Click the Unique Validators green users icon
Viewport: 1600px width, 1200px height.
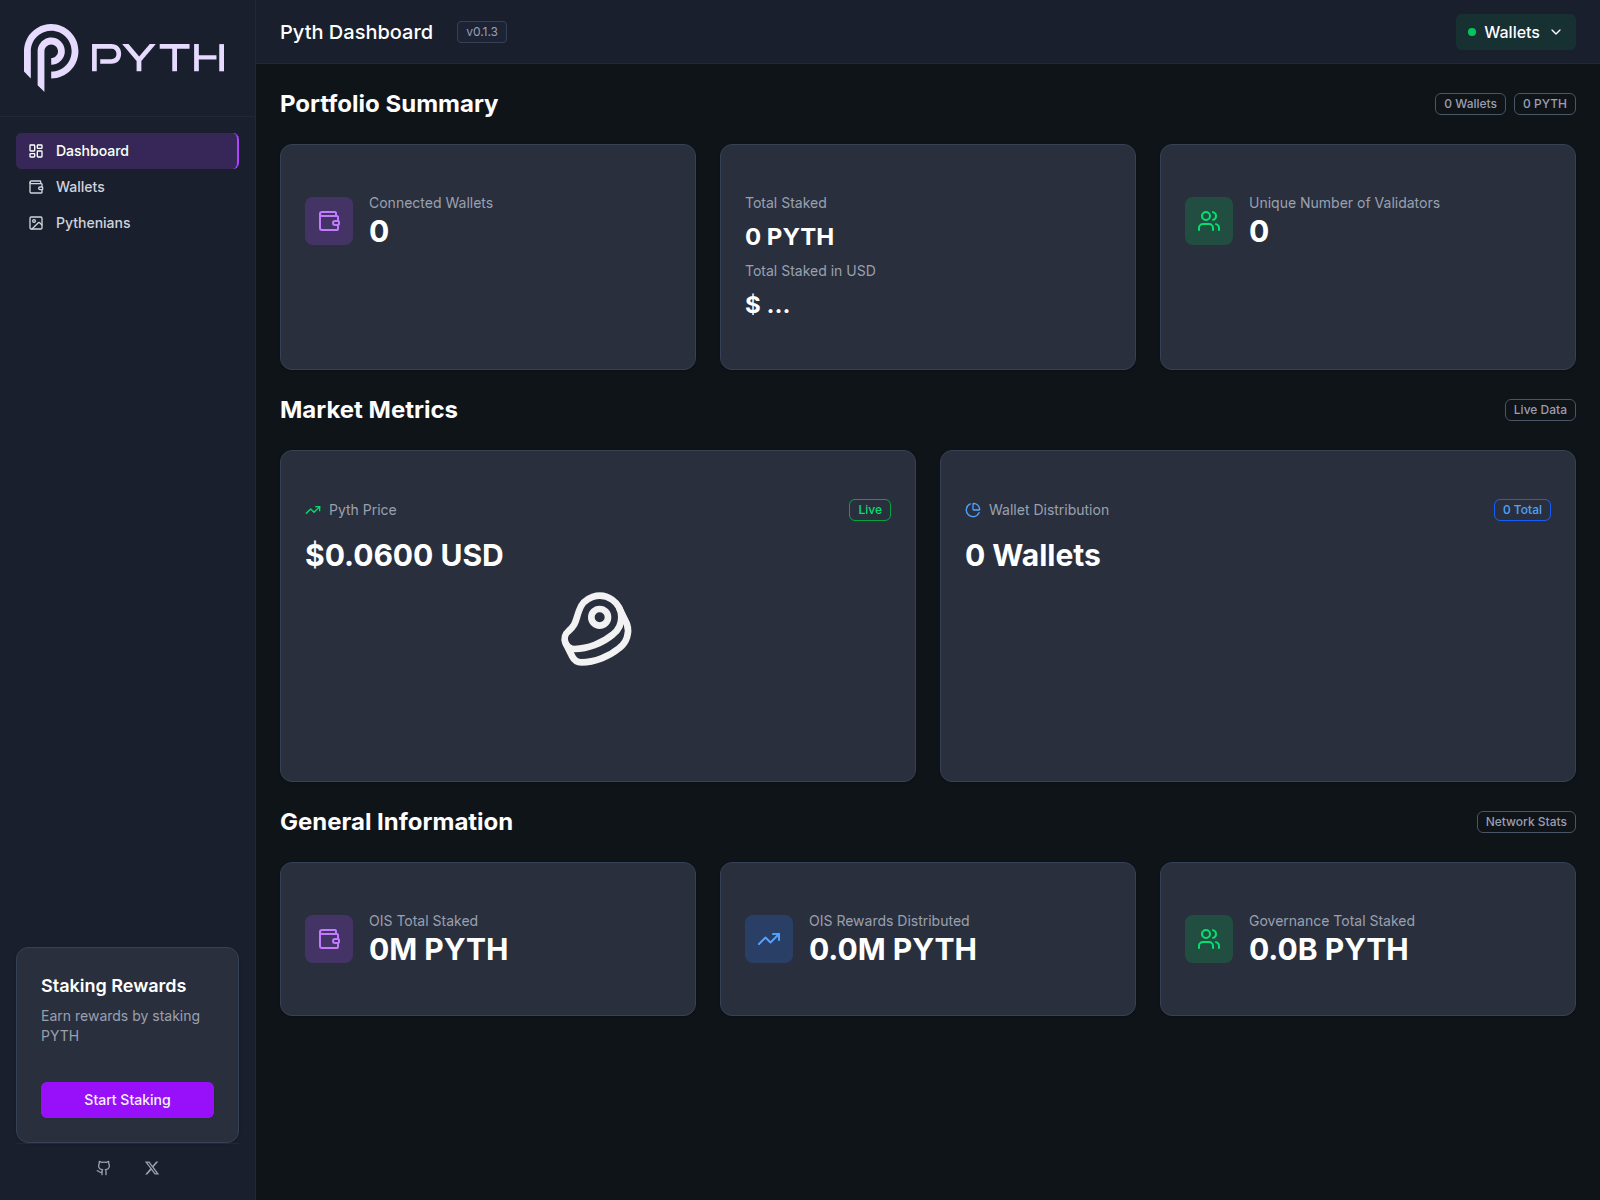[x=1209, y=221]
